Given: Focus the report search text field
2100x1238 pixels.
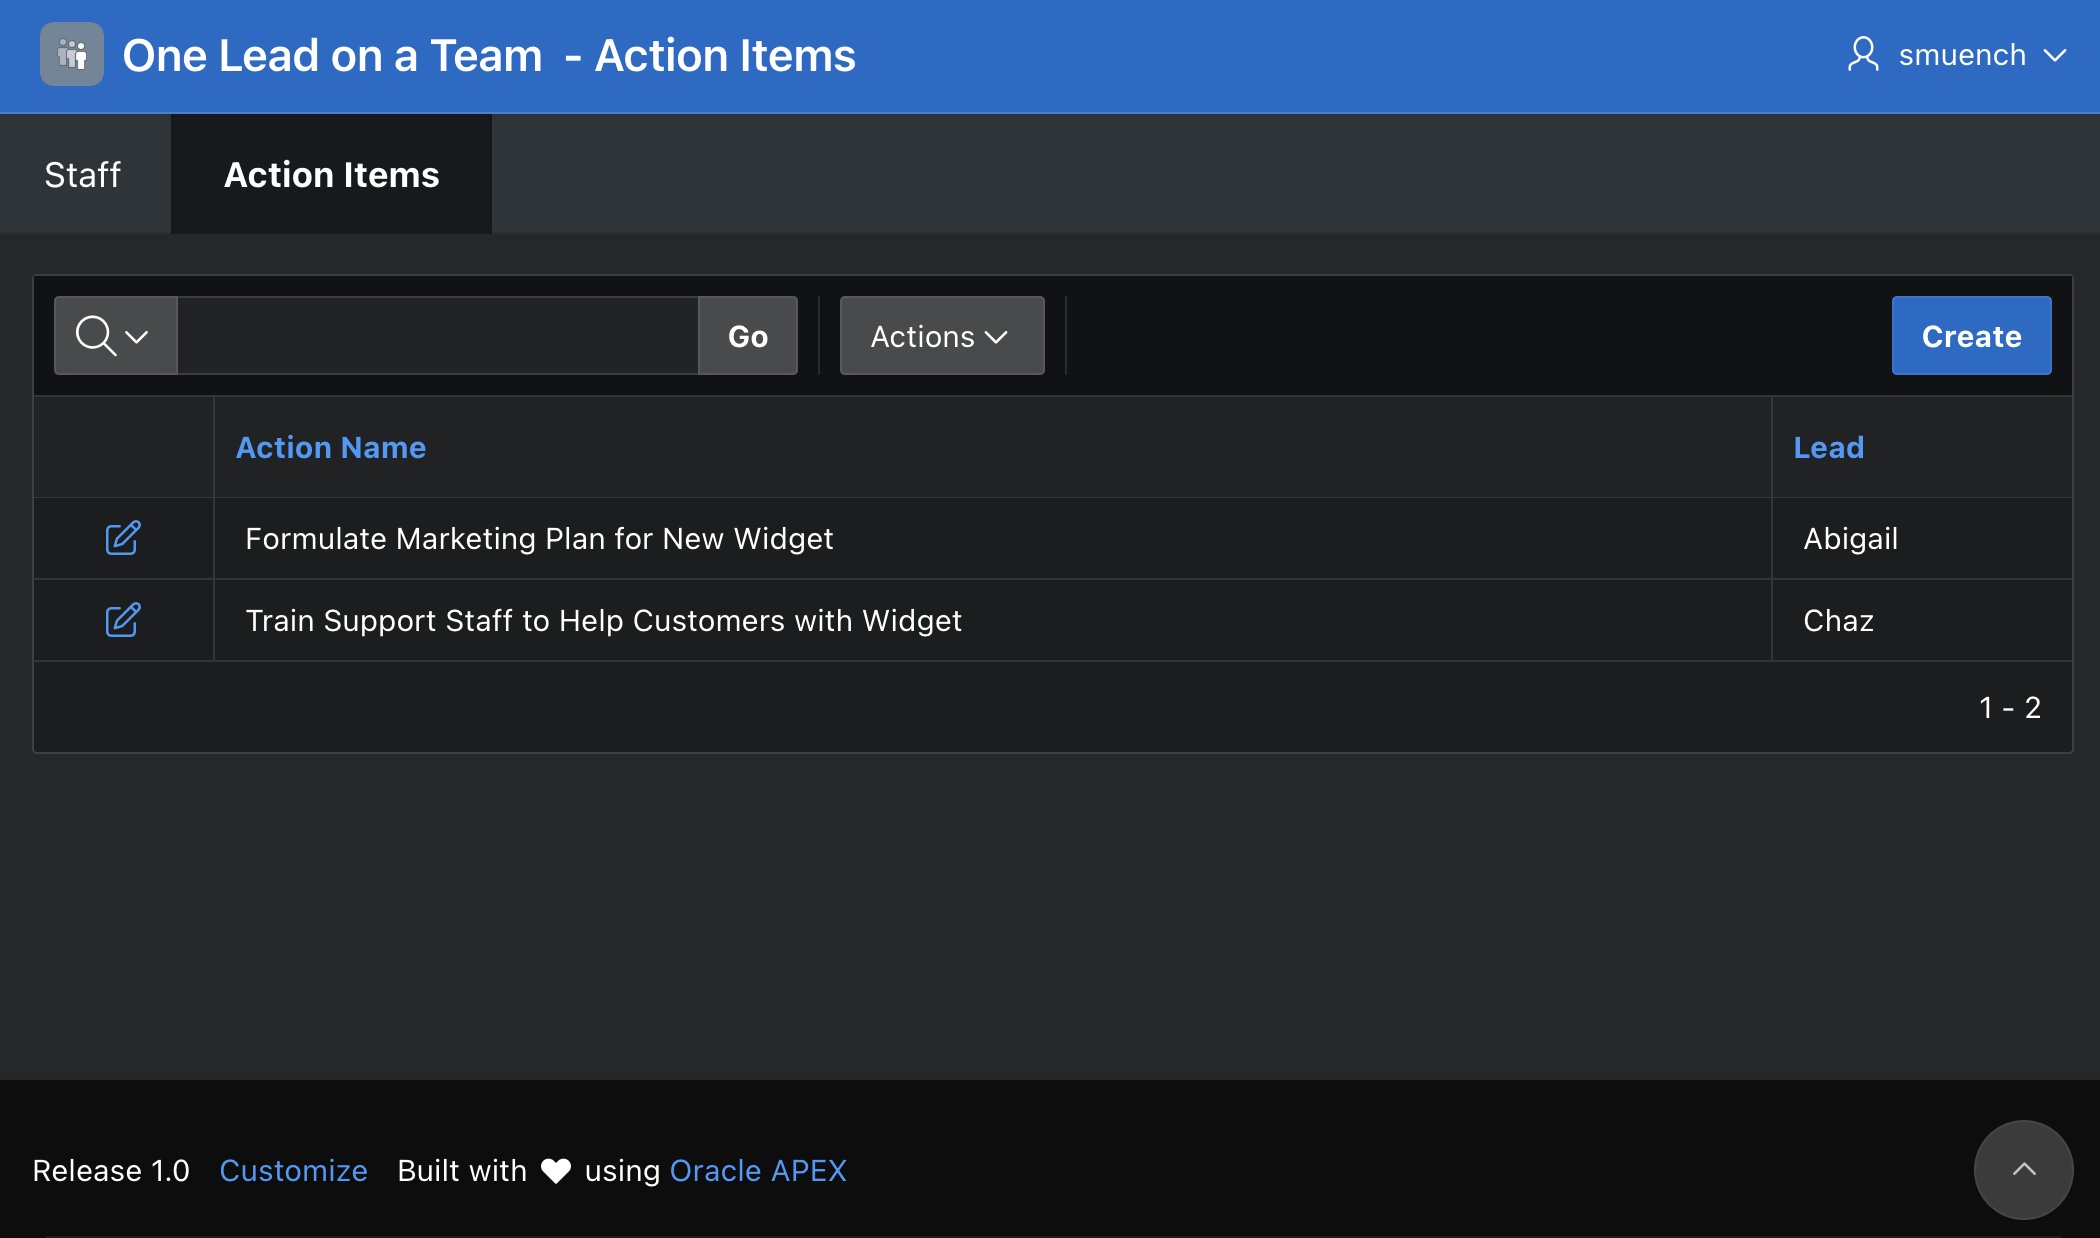Looking at the screenshot, I should (437, 336).
